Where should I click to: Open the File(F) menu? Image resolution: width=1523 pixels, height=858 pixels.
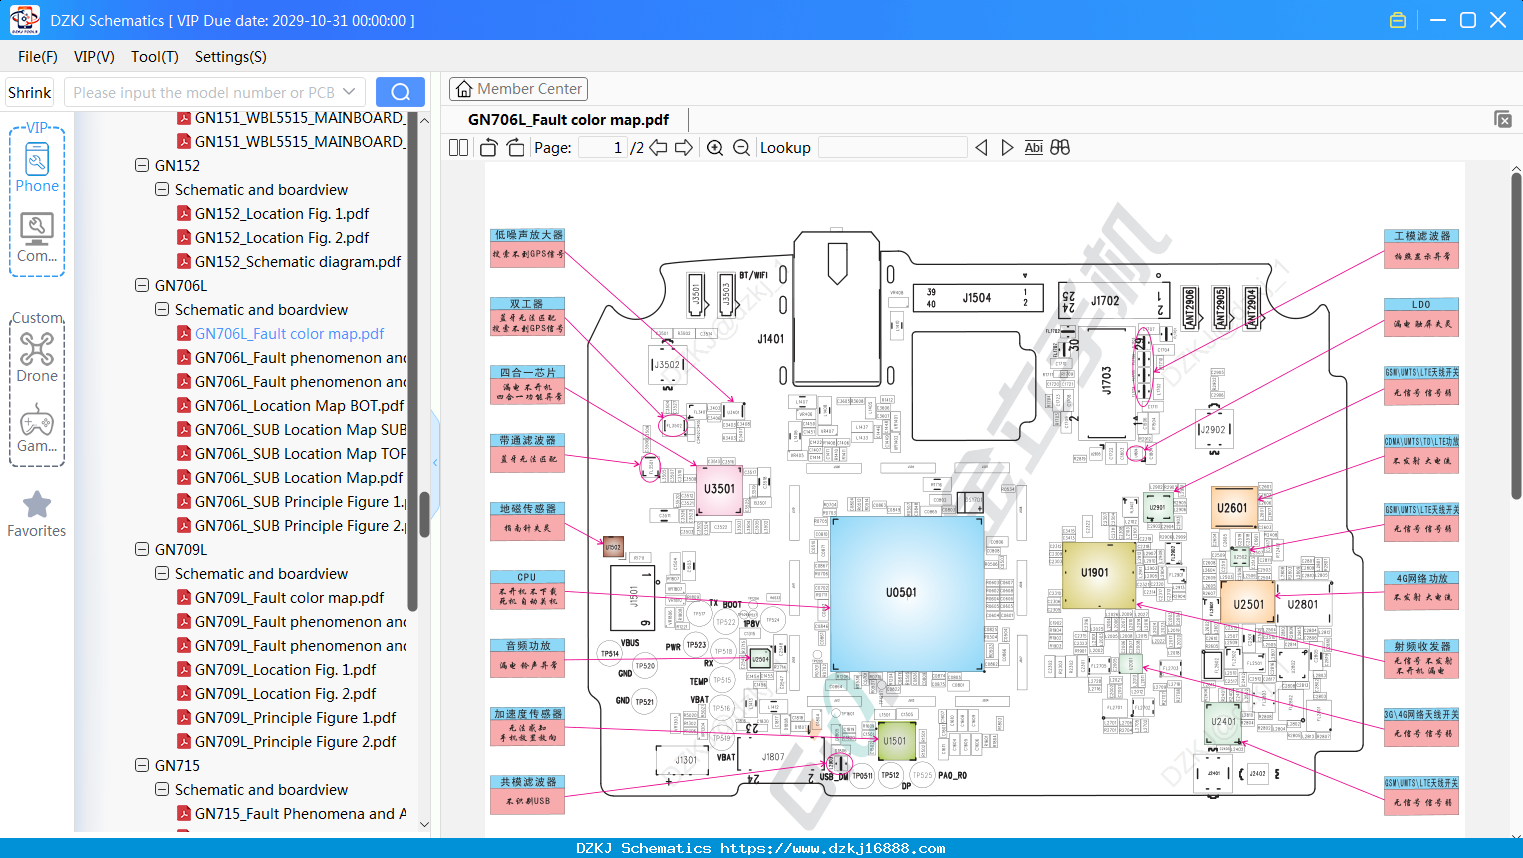coord(38,57)
